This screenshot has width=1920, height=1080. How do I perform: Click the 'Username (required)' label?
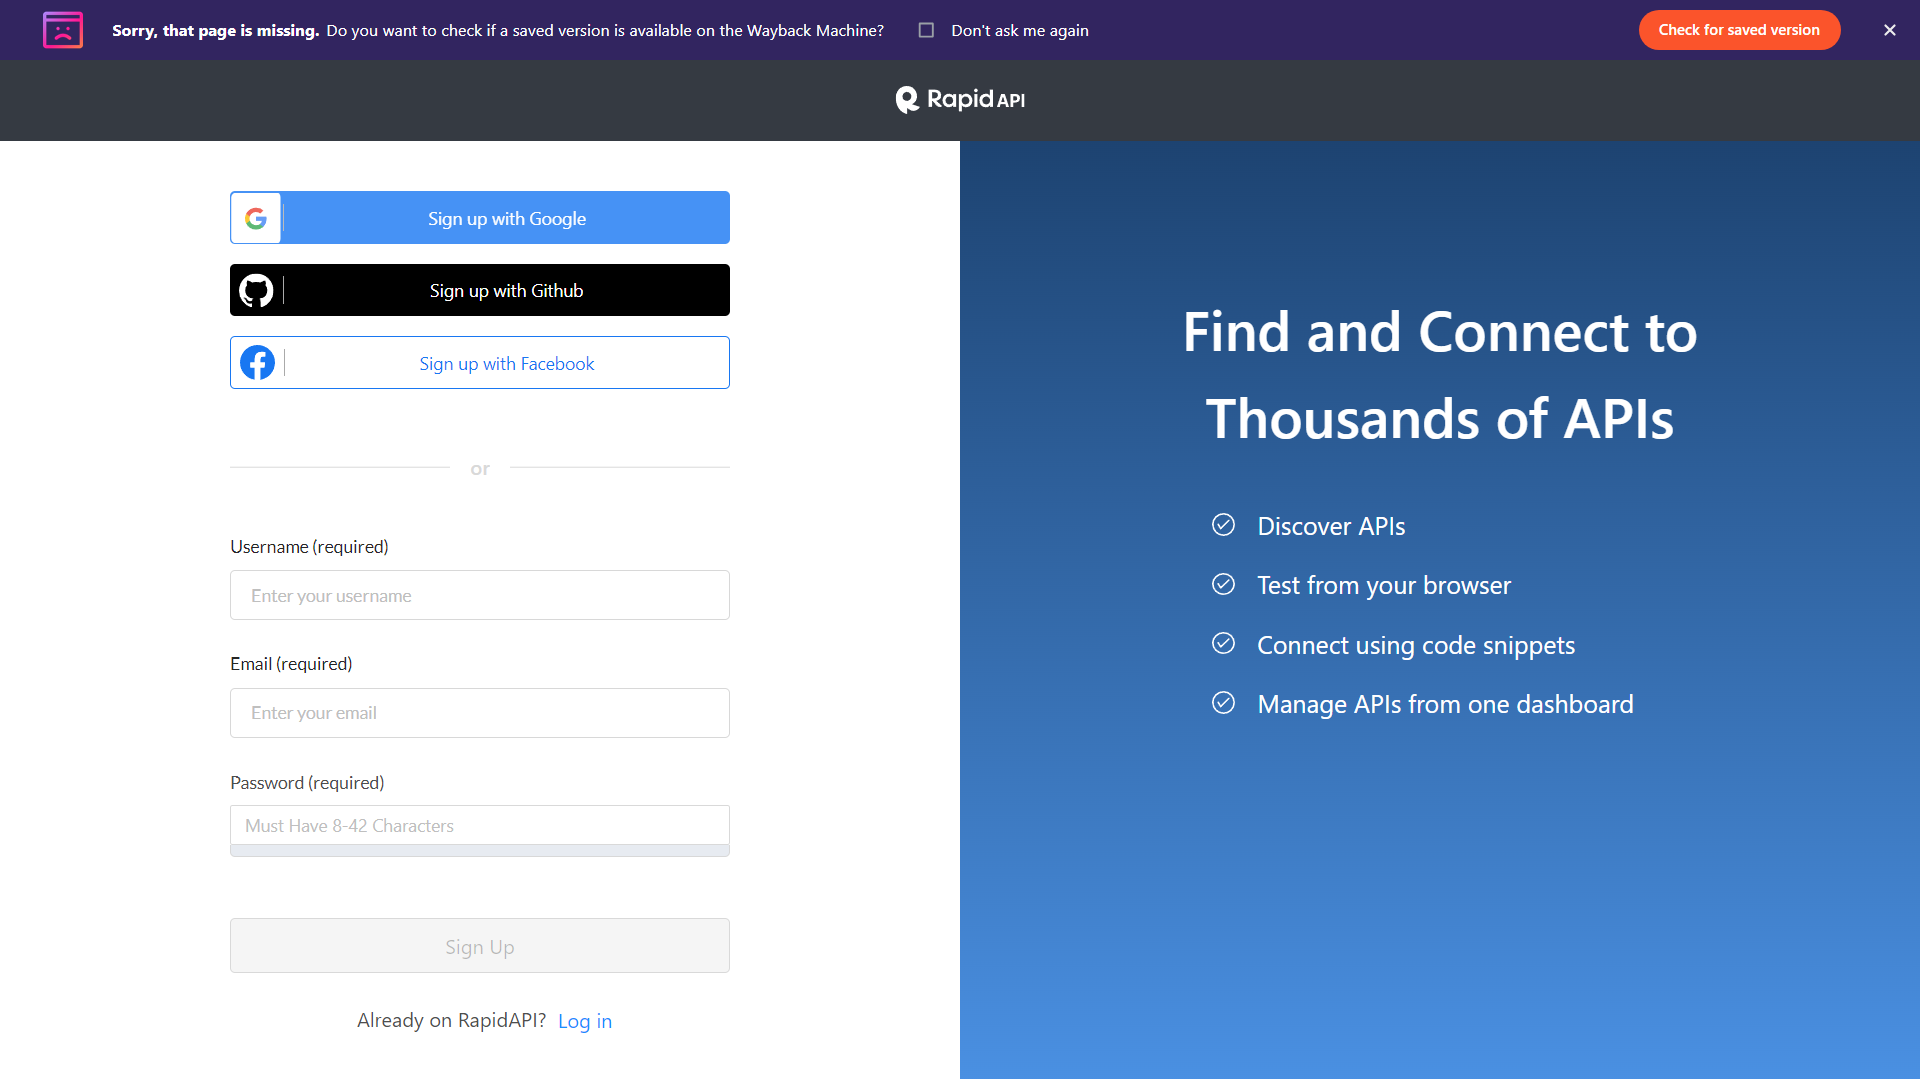pos(309,547)
